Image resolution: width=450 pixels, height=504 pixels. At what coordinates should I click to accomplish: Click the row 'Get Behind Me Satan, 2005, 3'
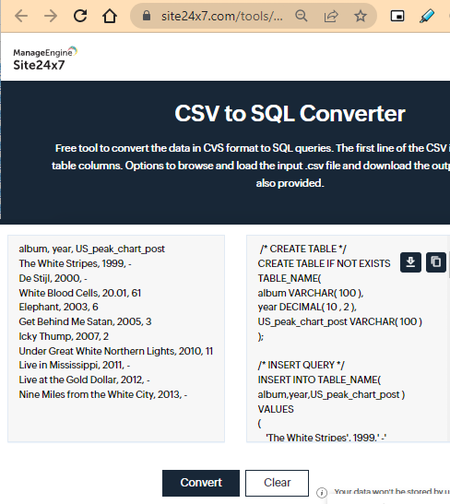[x=85, y=322]
